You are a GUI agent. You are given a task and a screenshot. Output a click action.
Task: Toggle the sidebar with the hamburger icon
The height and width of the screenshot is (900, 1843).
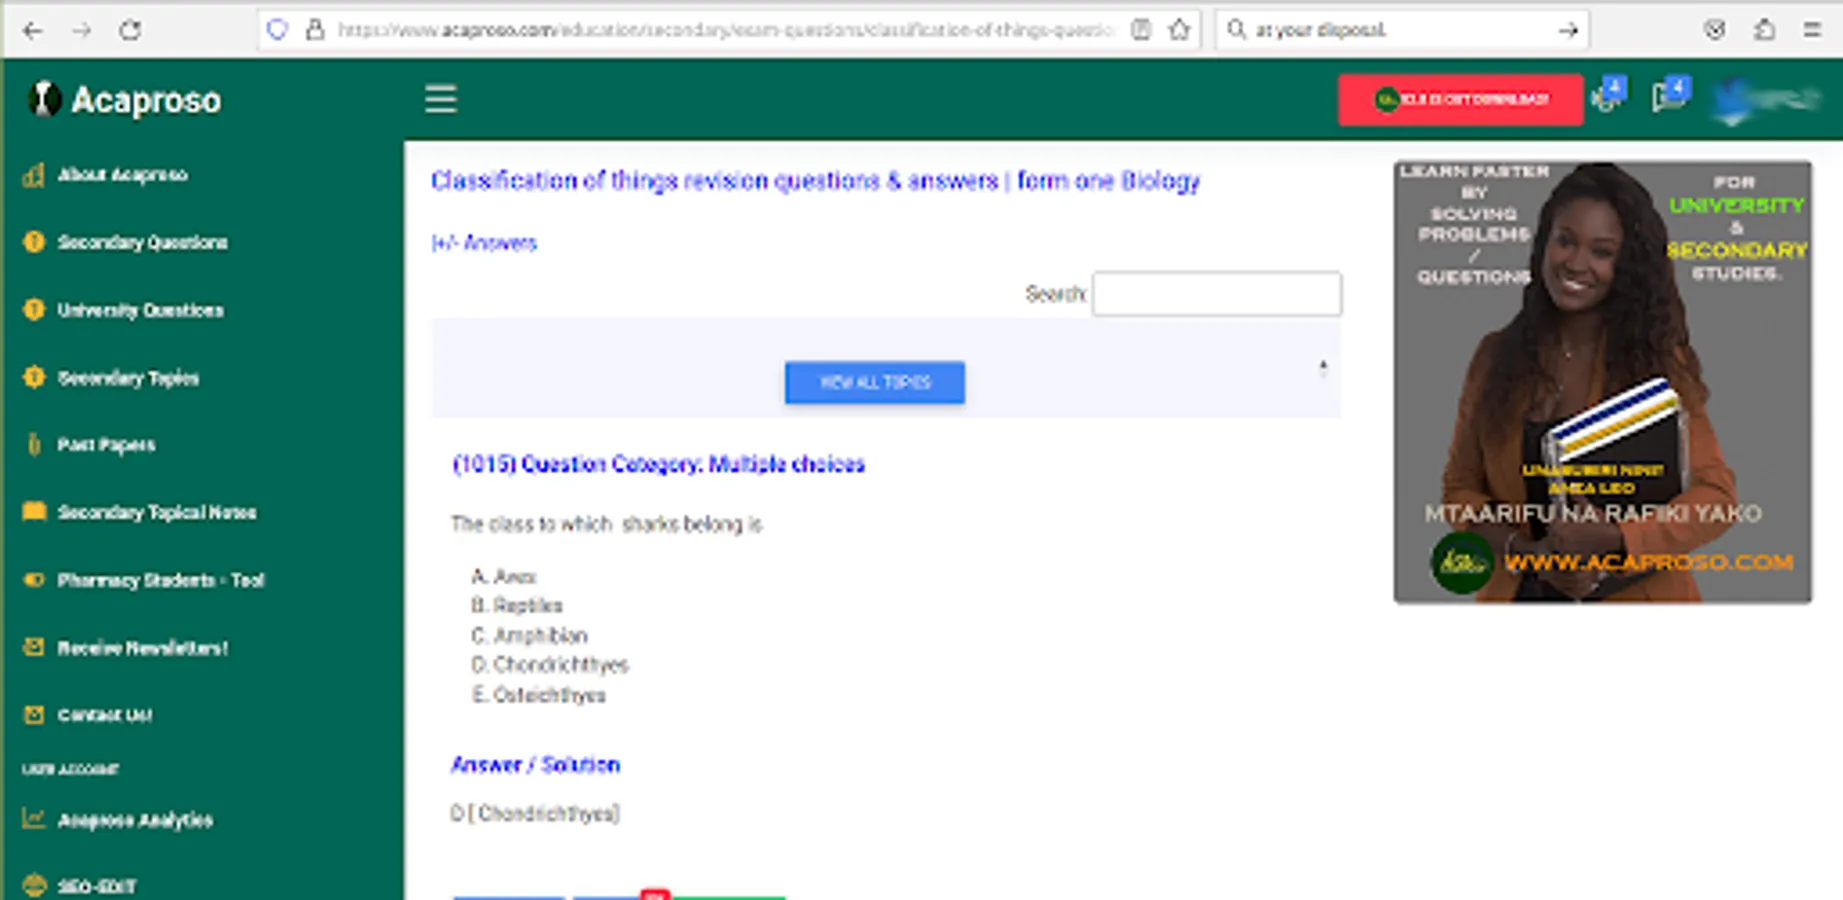pyautogui.click(x=440, y=99)
